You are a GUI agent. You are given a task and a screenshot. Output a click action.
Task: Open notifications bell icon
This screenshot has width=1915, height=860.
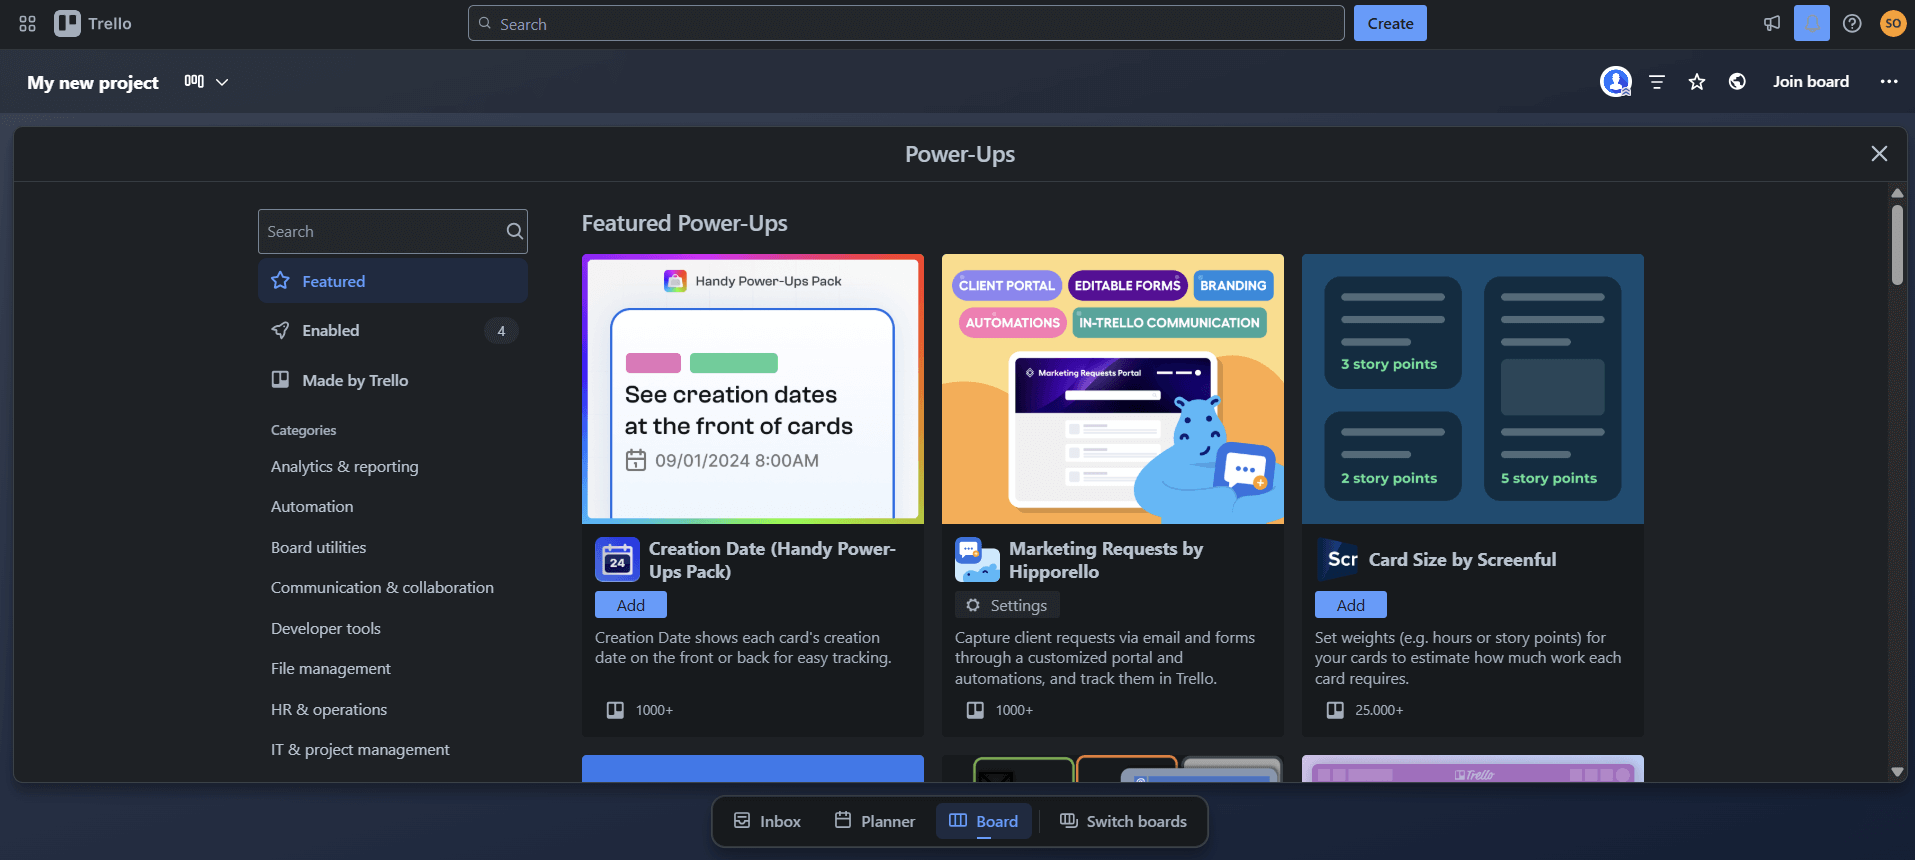pyautogui.click(x=1812, y=23)
